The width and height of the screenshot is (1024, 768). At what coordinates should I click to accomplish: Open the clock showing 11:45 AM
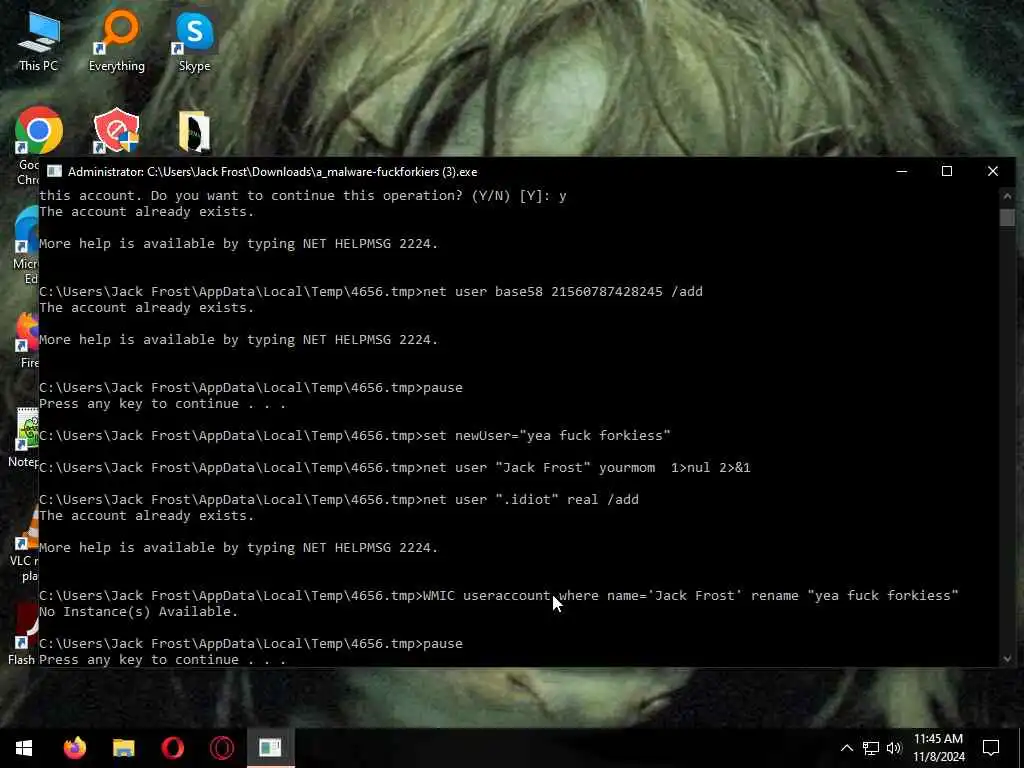938,748
